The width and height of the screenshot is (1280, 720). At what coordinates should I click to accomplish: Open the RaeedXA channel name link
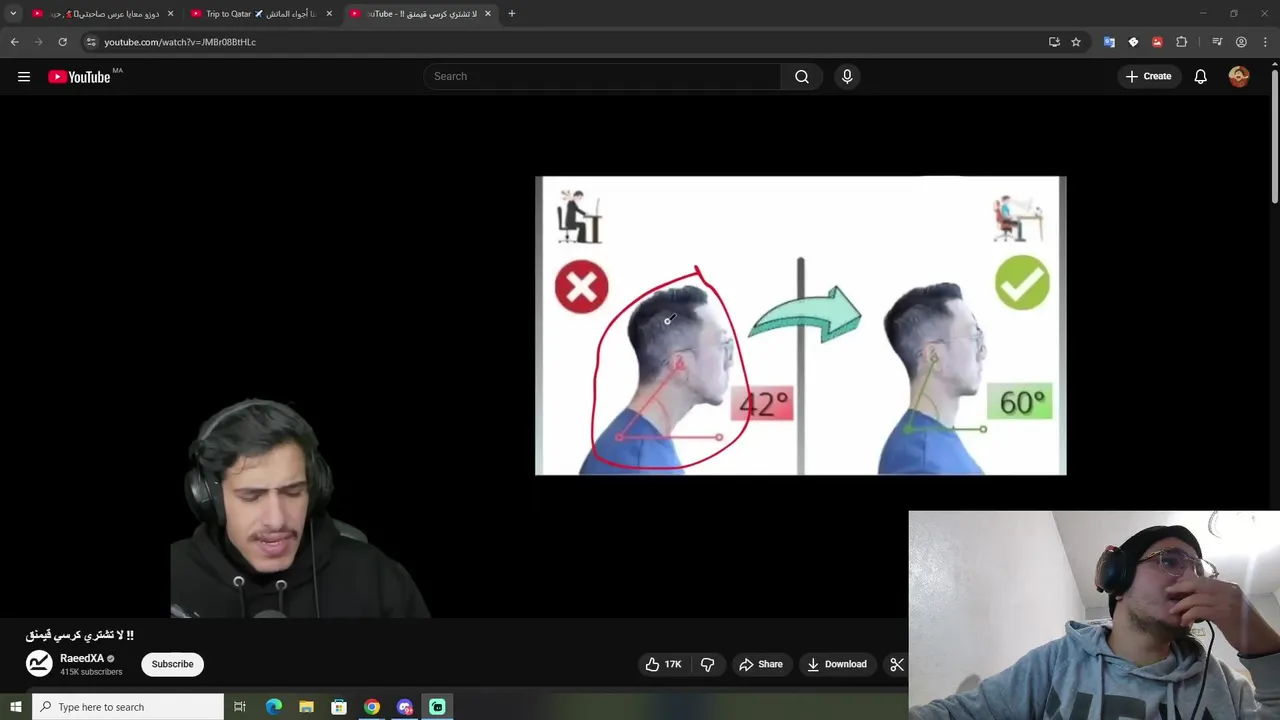click(x=82, y=659)
